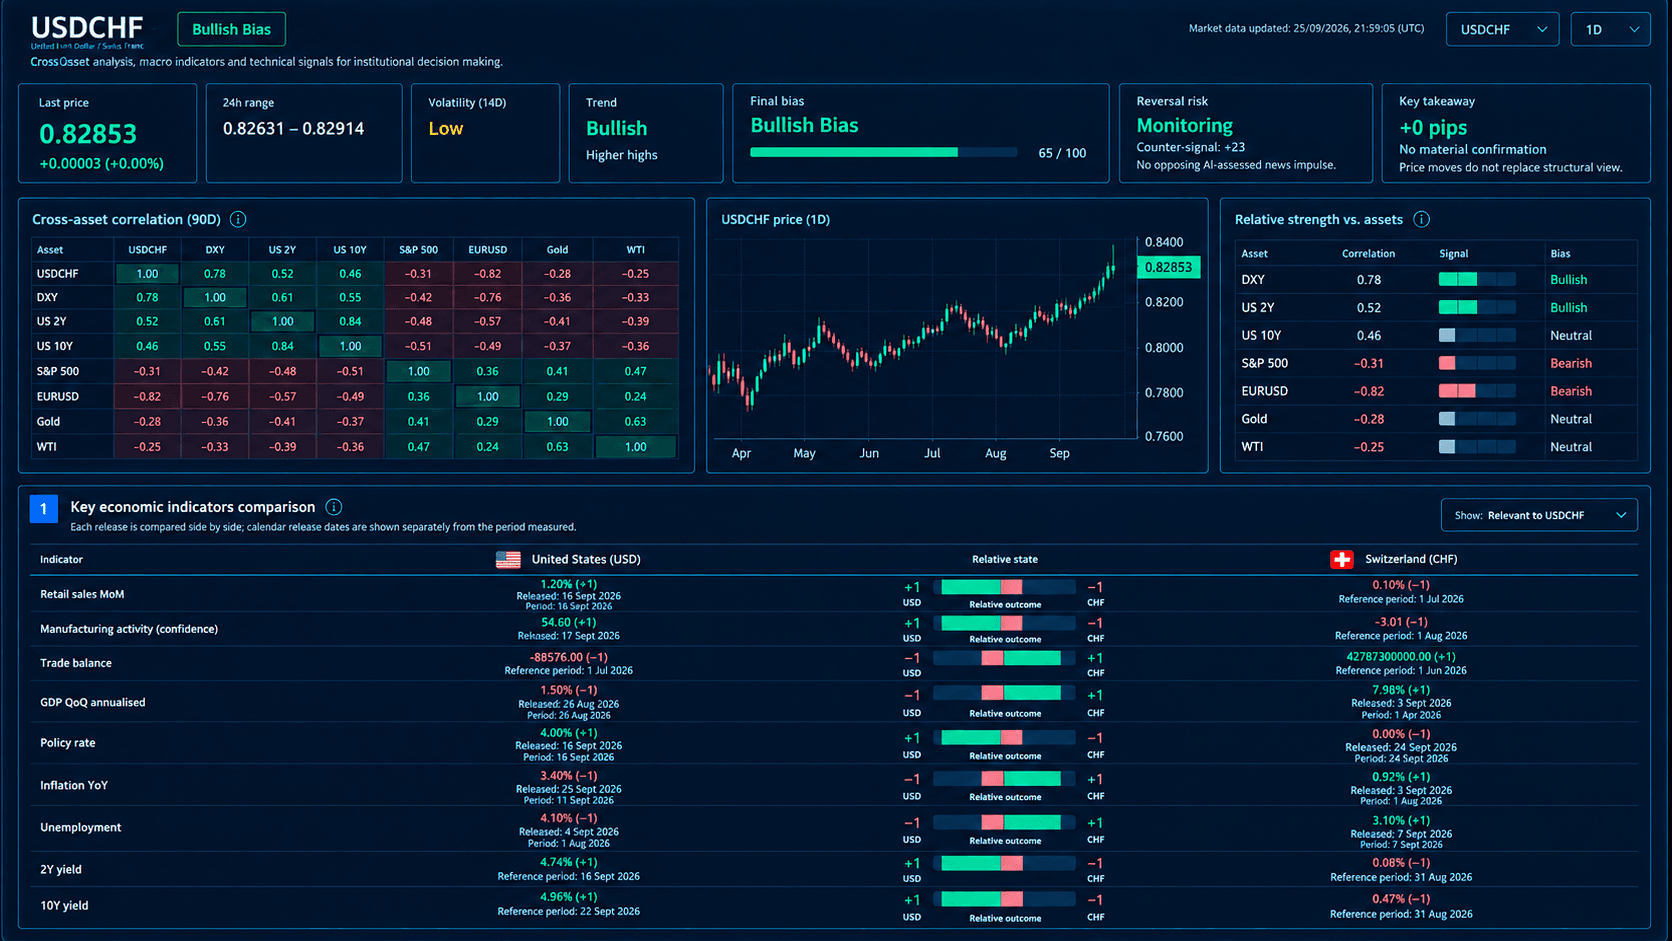The height and width of the screenshot is (941, 1672).
Task: Click the Switzerland 10Y yield 0.47% value
Action: (1400, 899)
